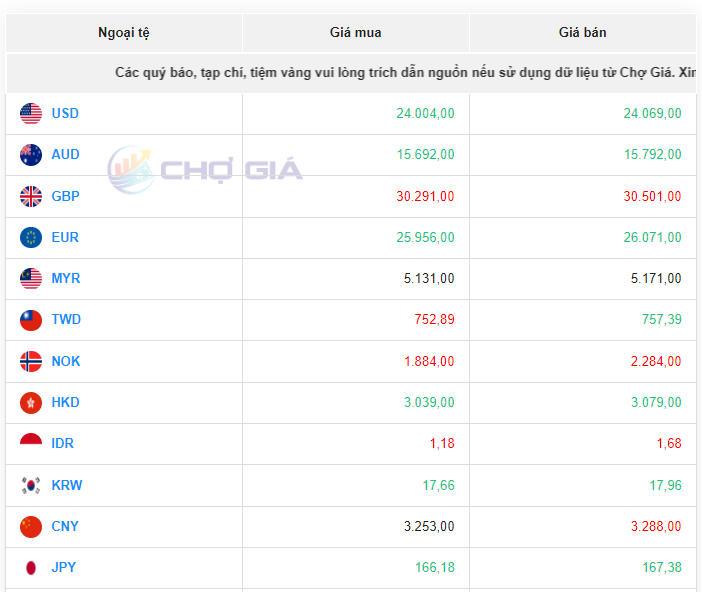Open the GBP currency link
The width and height of the screenshot is (702, 592).
coord(65,197)
